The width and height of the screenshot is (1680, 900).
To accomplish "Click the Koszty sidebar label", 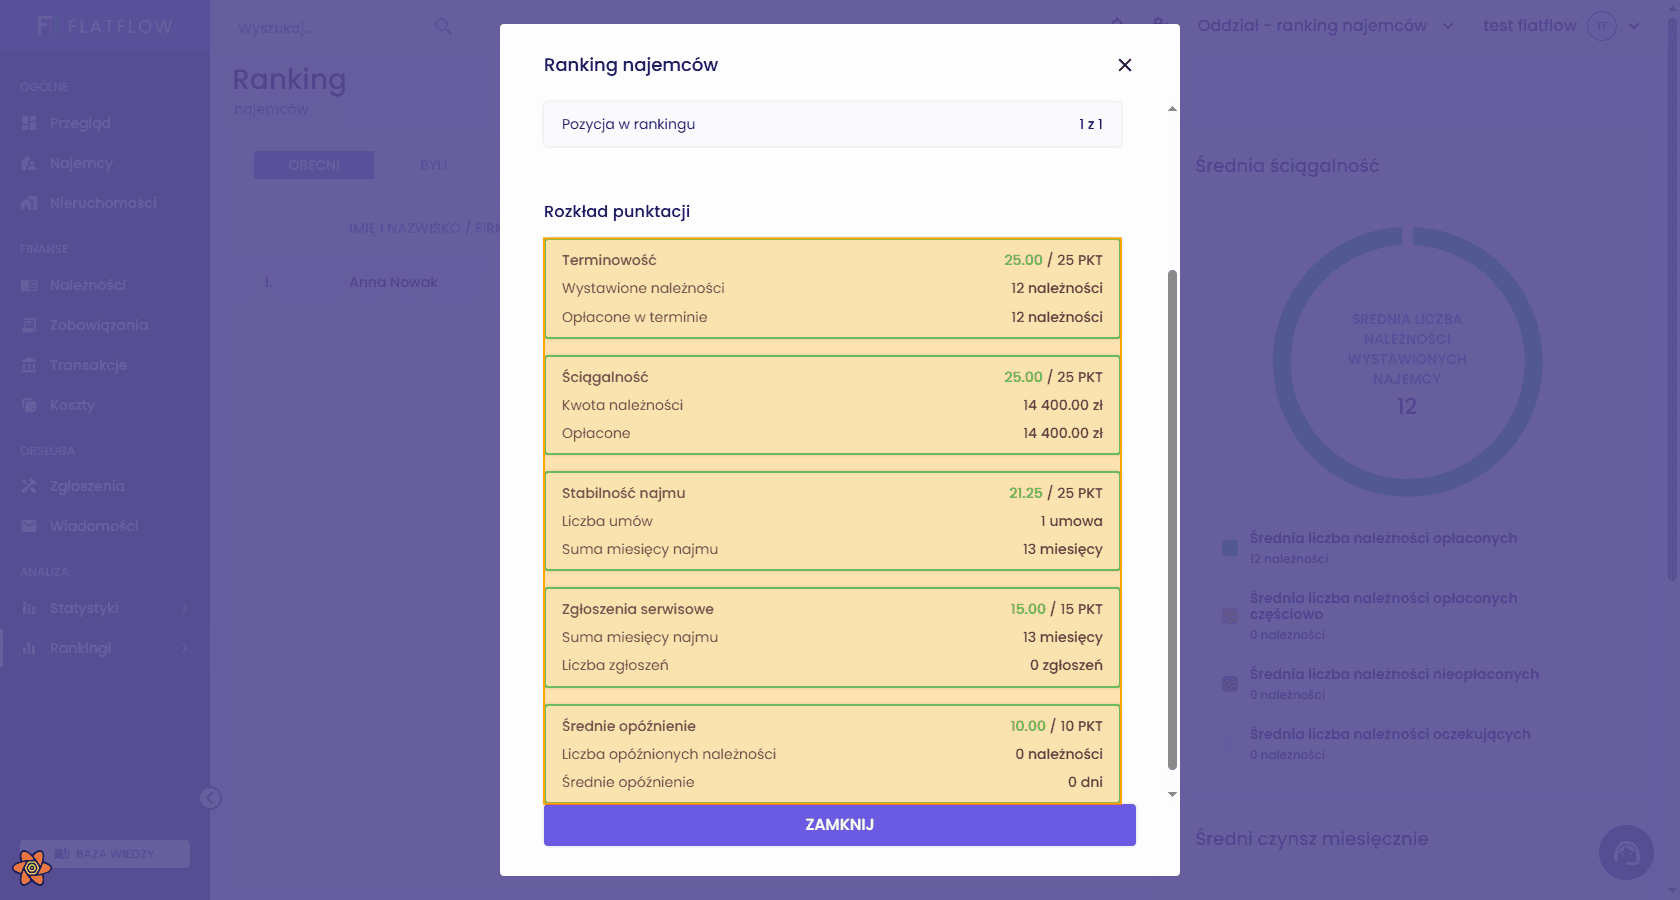I will coord(72,405).
